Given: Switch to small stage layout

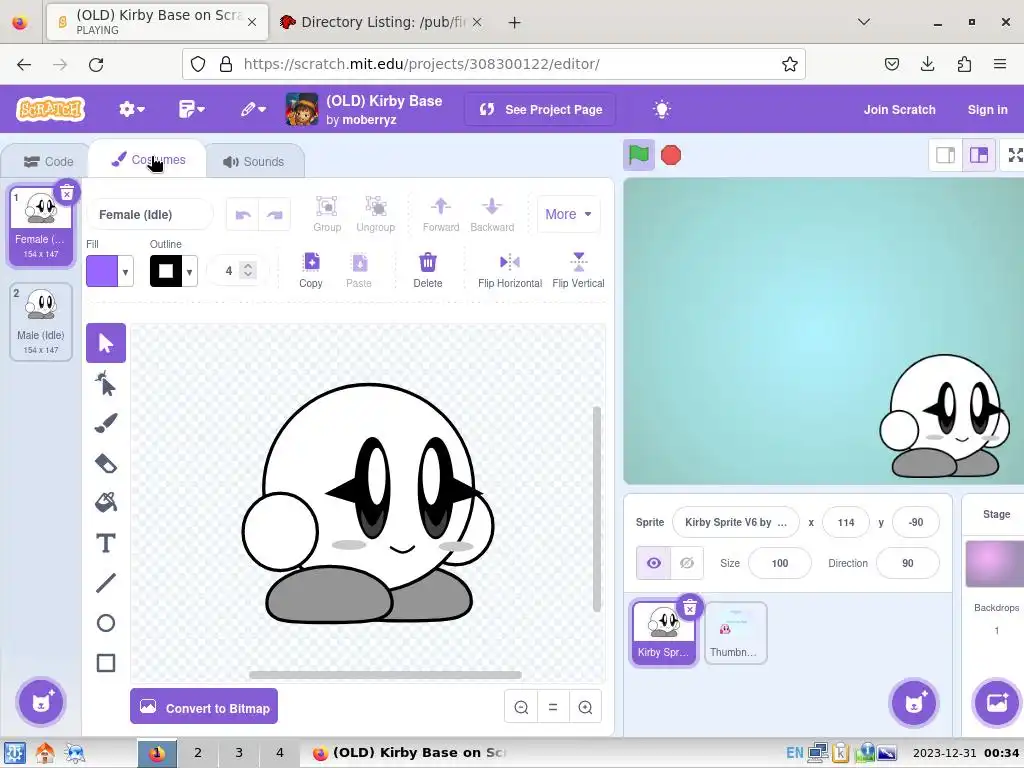Looking at the screenshot, I should coord(946,155).
